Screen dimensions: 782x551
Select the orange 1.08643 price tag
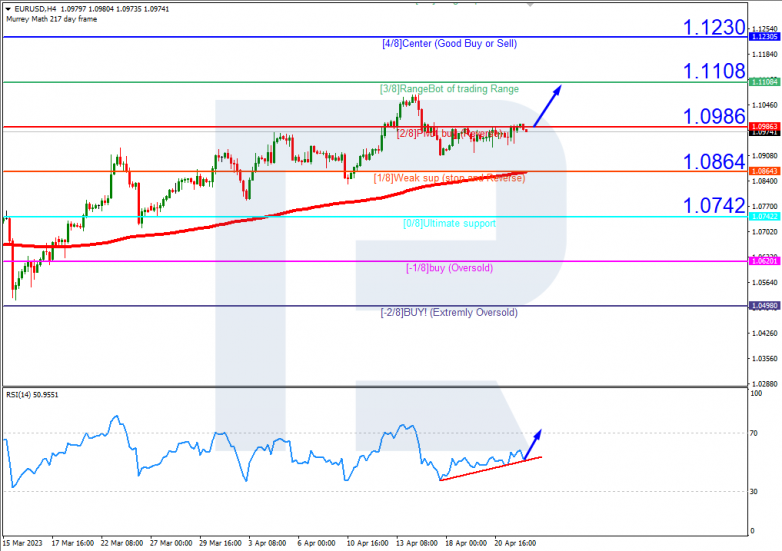tap(764, 171)
